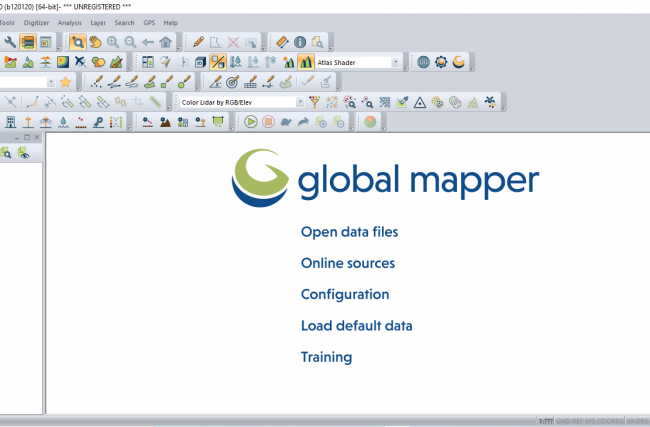Toggle the path profile split-view button
Viewport: 650px width, 427px height.
(218, 62)
